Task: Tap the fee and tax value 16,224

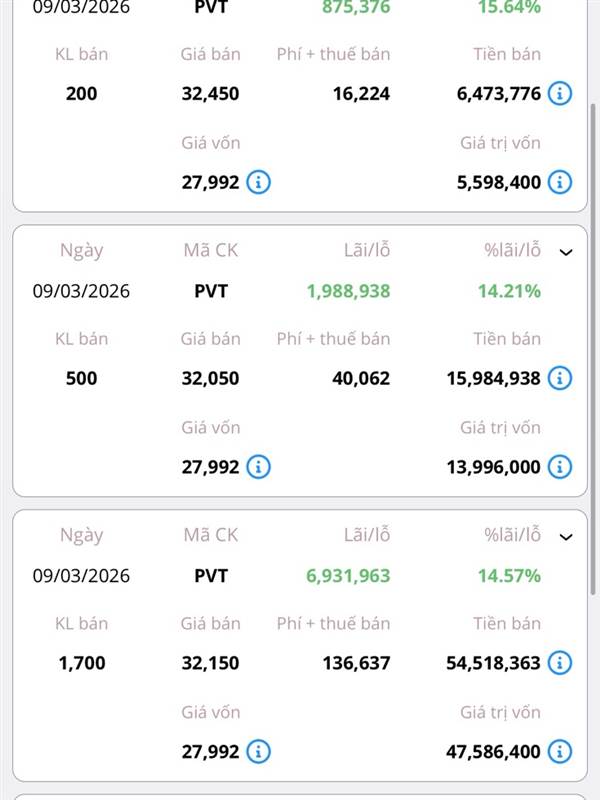Action: (362, 94)
